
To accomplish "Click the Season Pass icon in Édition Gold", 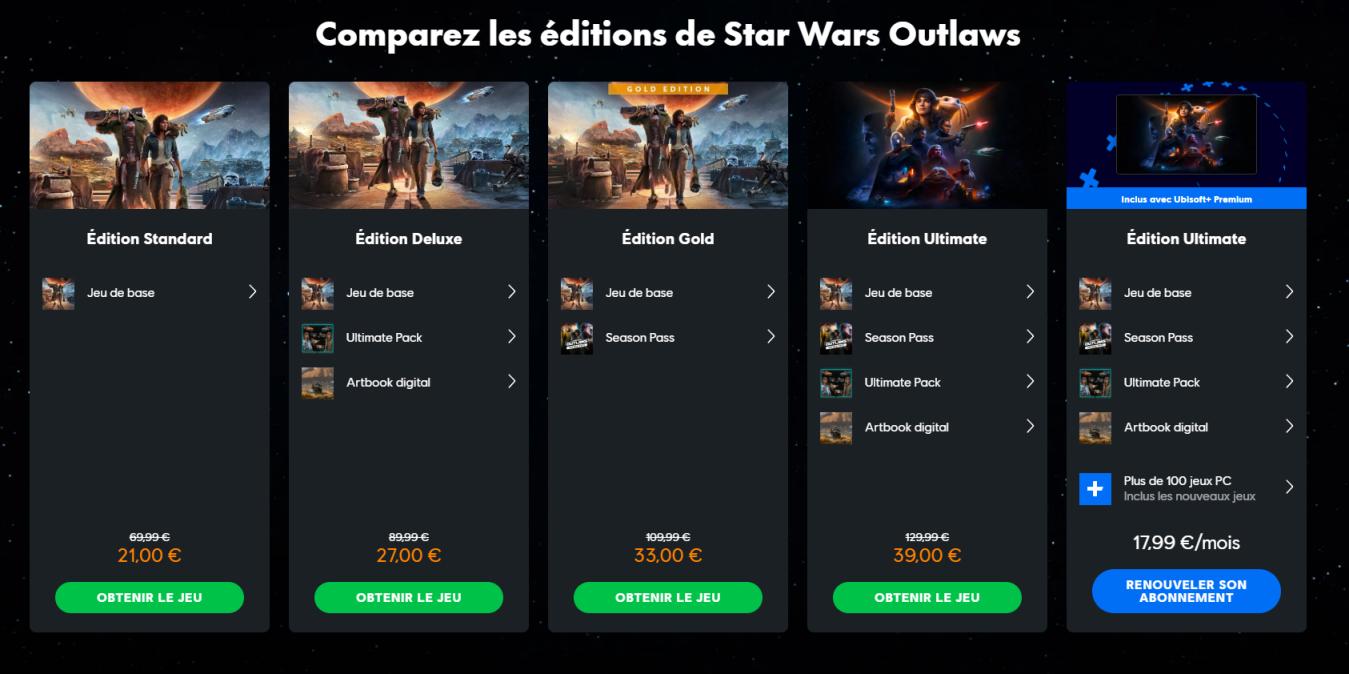I will (577, 338).
